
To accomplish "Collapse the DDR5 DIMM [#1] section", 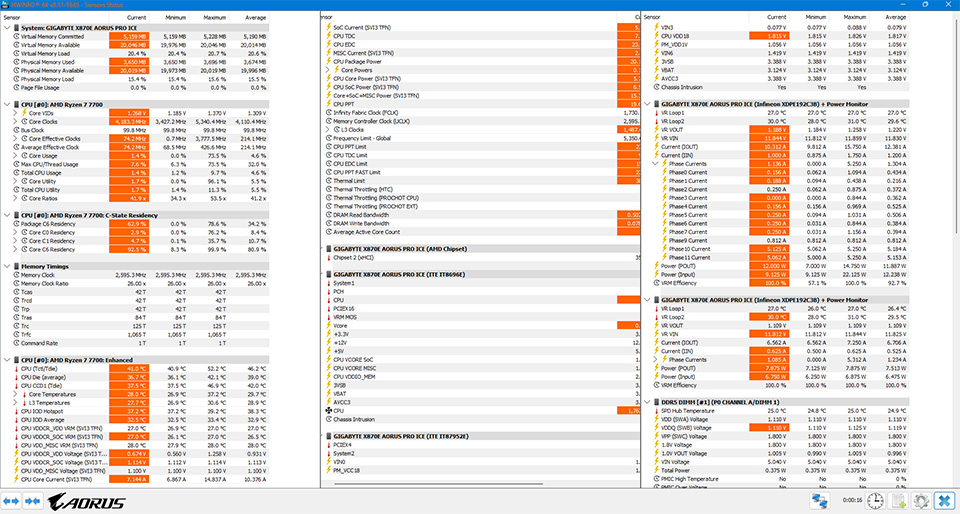I will click(x=649, y=401).
